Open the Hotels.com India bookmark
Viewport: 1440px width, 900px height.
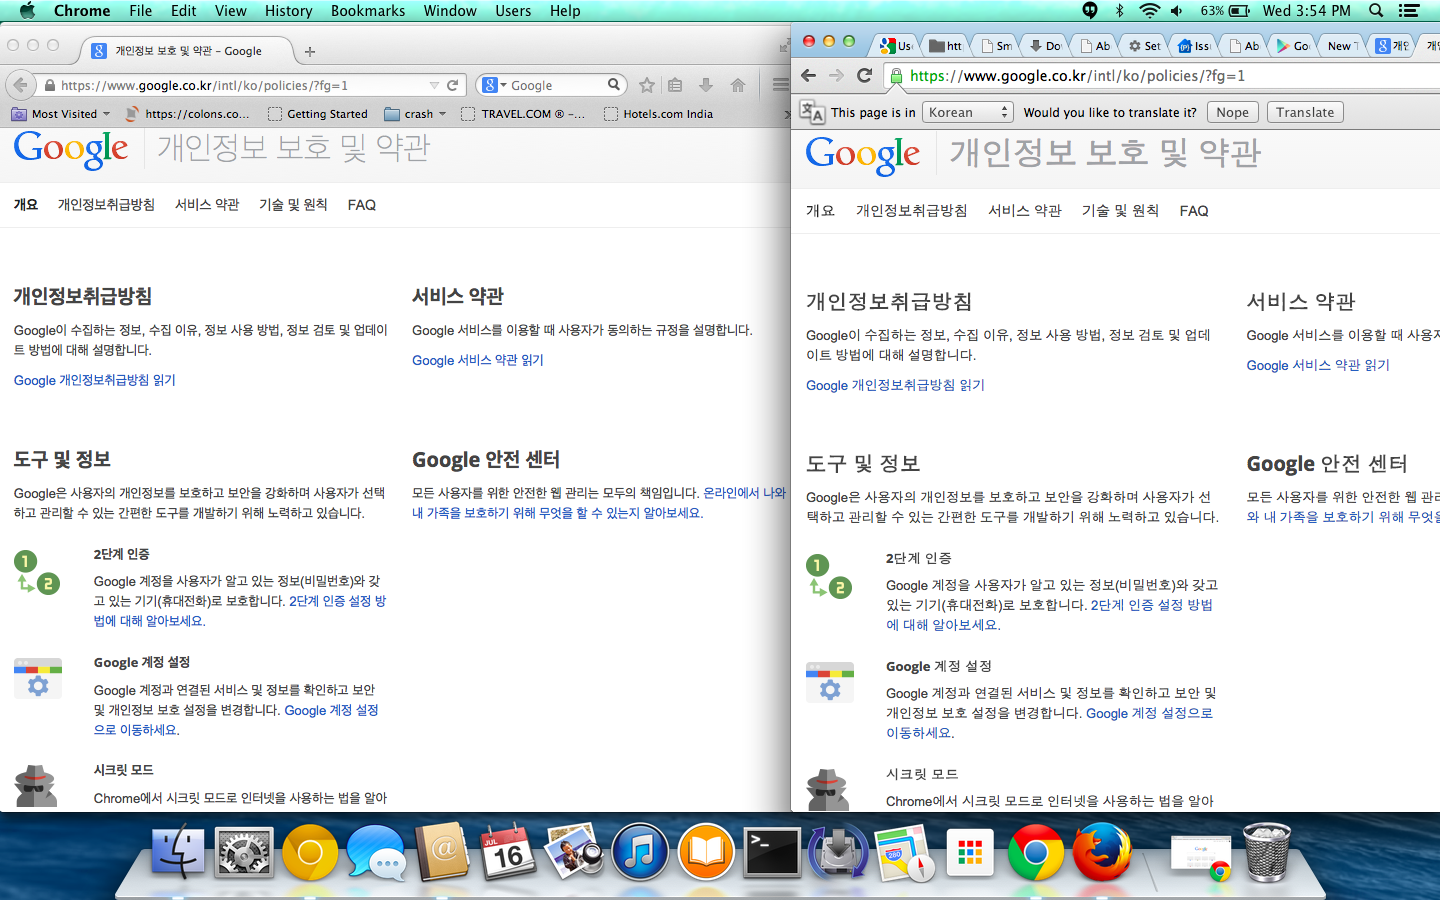(659, 114)
